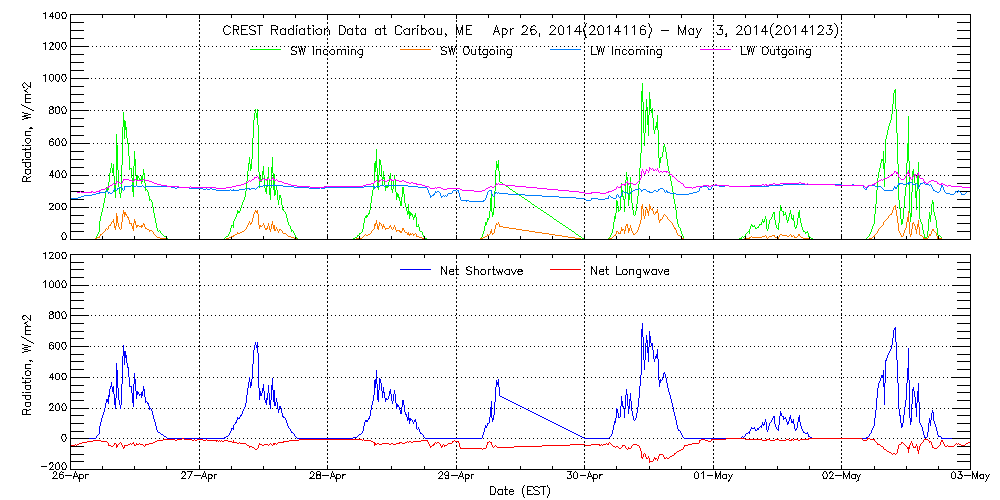Click the 27-Apr date tick label
The width and height of the screenshot is (1000, 500).
[201, 476]
